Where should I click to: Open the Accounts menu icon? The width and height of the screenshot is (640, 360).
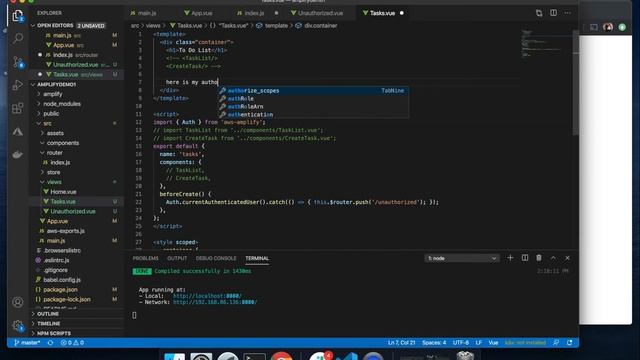18,302
